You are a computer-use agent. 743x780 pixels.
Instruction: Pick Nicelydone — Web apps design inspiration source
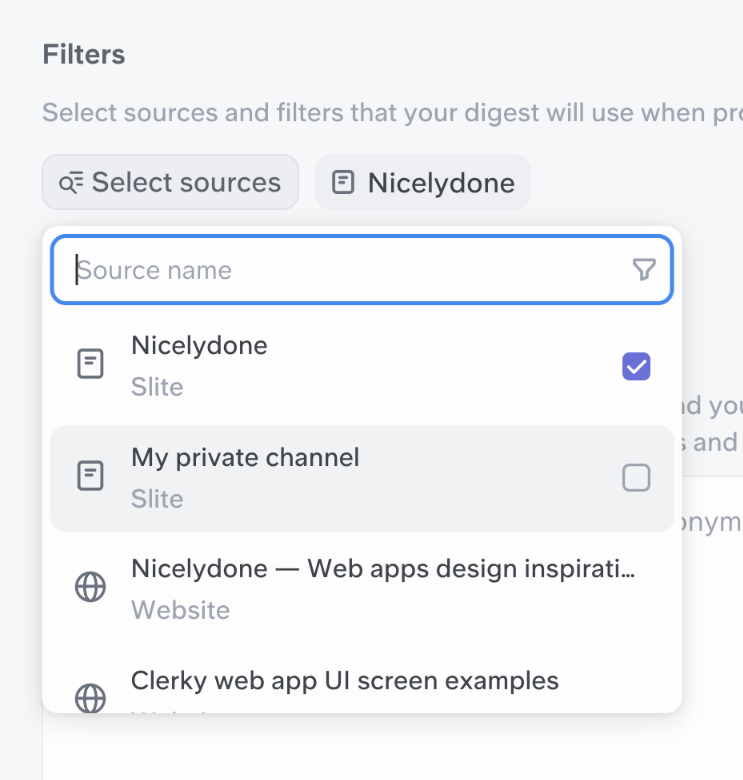(383, 569)
